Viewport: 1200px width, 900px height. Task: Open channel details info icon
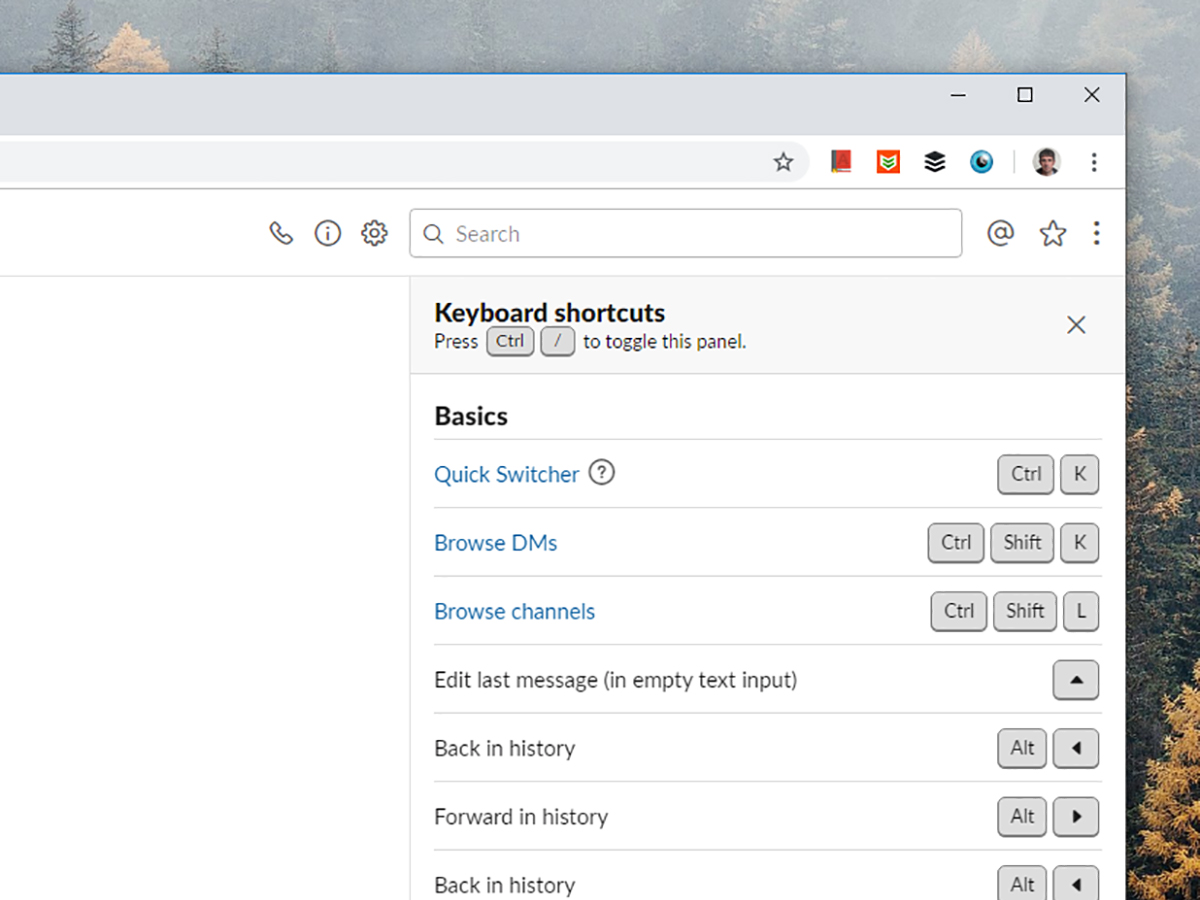(328, 234)
